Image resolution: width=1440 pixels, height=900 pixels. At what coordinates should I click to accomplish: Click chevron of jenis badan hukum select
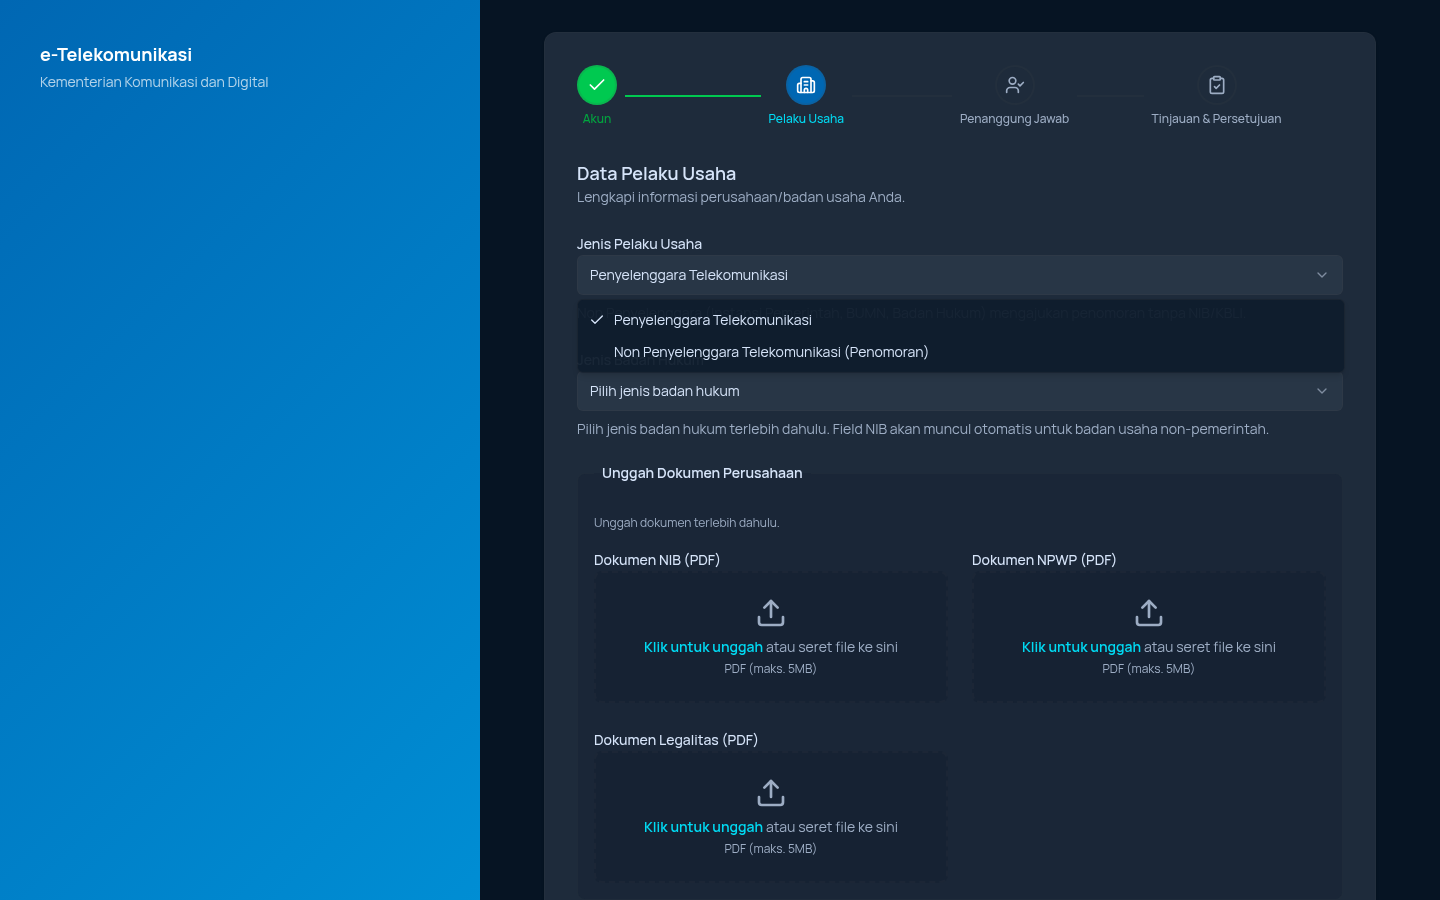tap(1322, 391)
